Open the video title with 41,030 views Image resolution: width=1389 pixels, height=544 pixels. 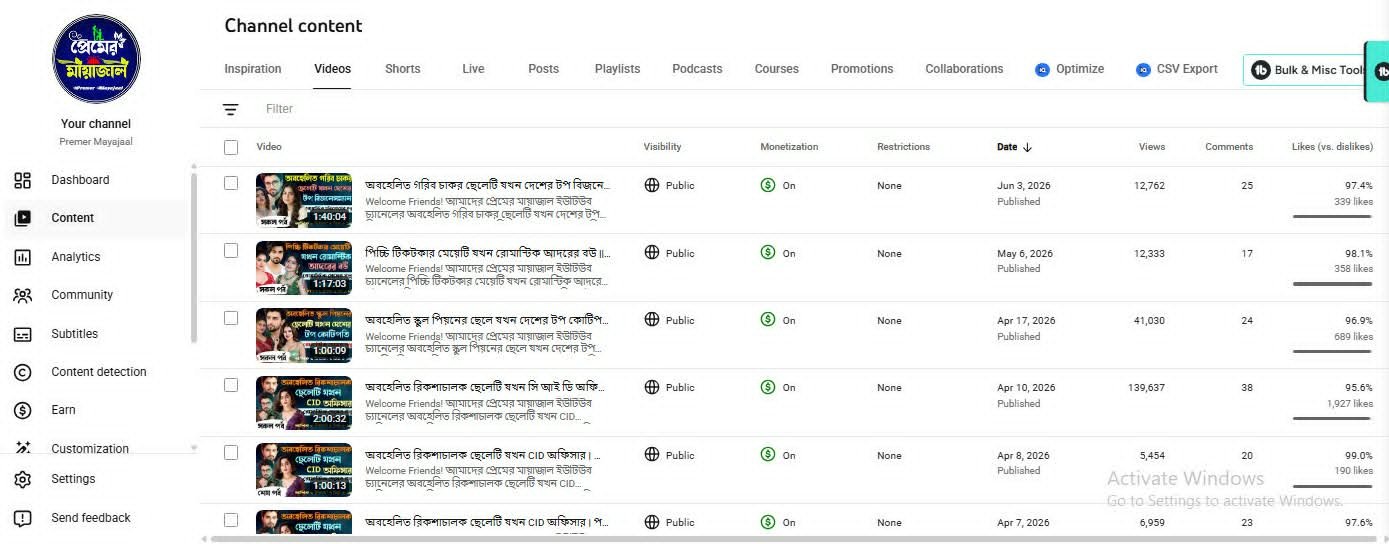point(488,320)
